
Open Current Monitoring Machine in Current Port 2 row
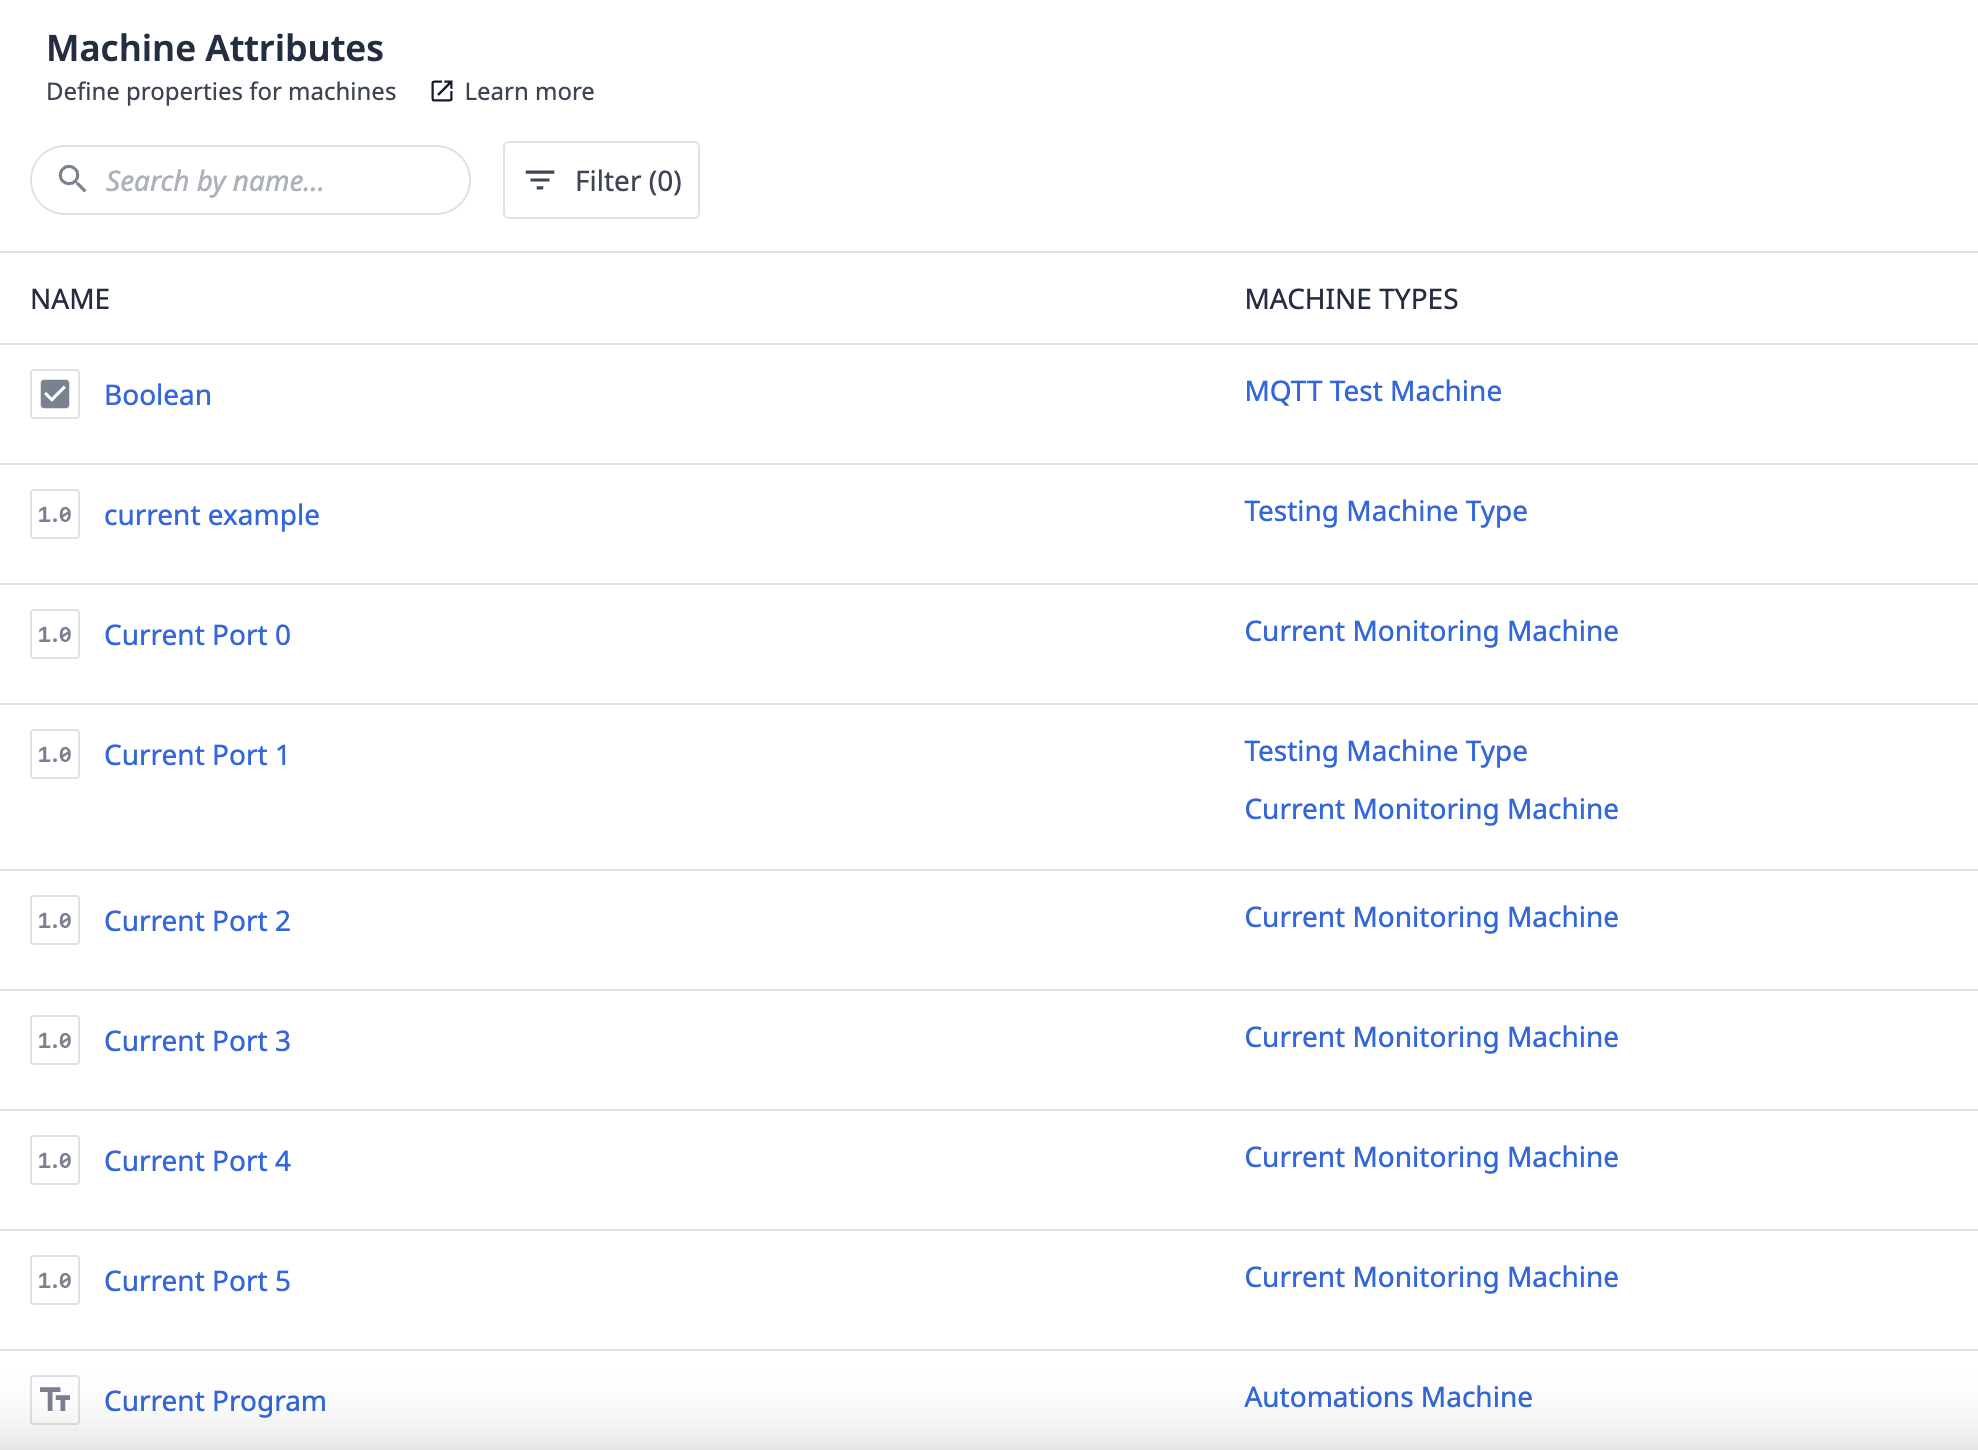click(1431, 917)
